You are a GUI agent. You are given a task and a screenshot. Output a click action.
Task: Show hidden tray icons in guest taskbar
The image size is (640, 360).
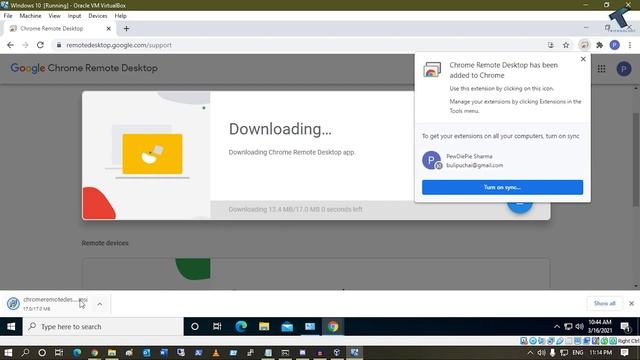pos(556,327)
